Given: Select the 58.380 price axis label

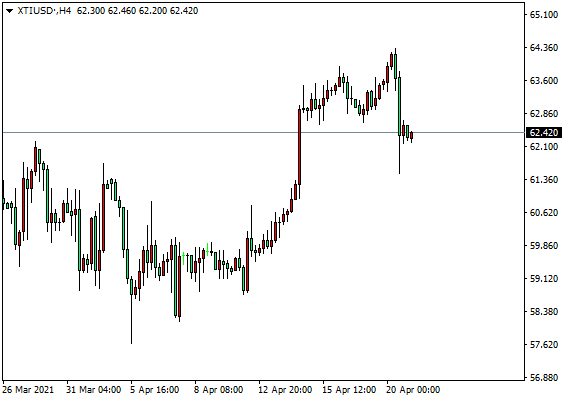Looking at the screenshot, I should point(544,311).
